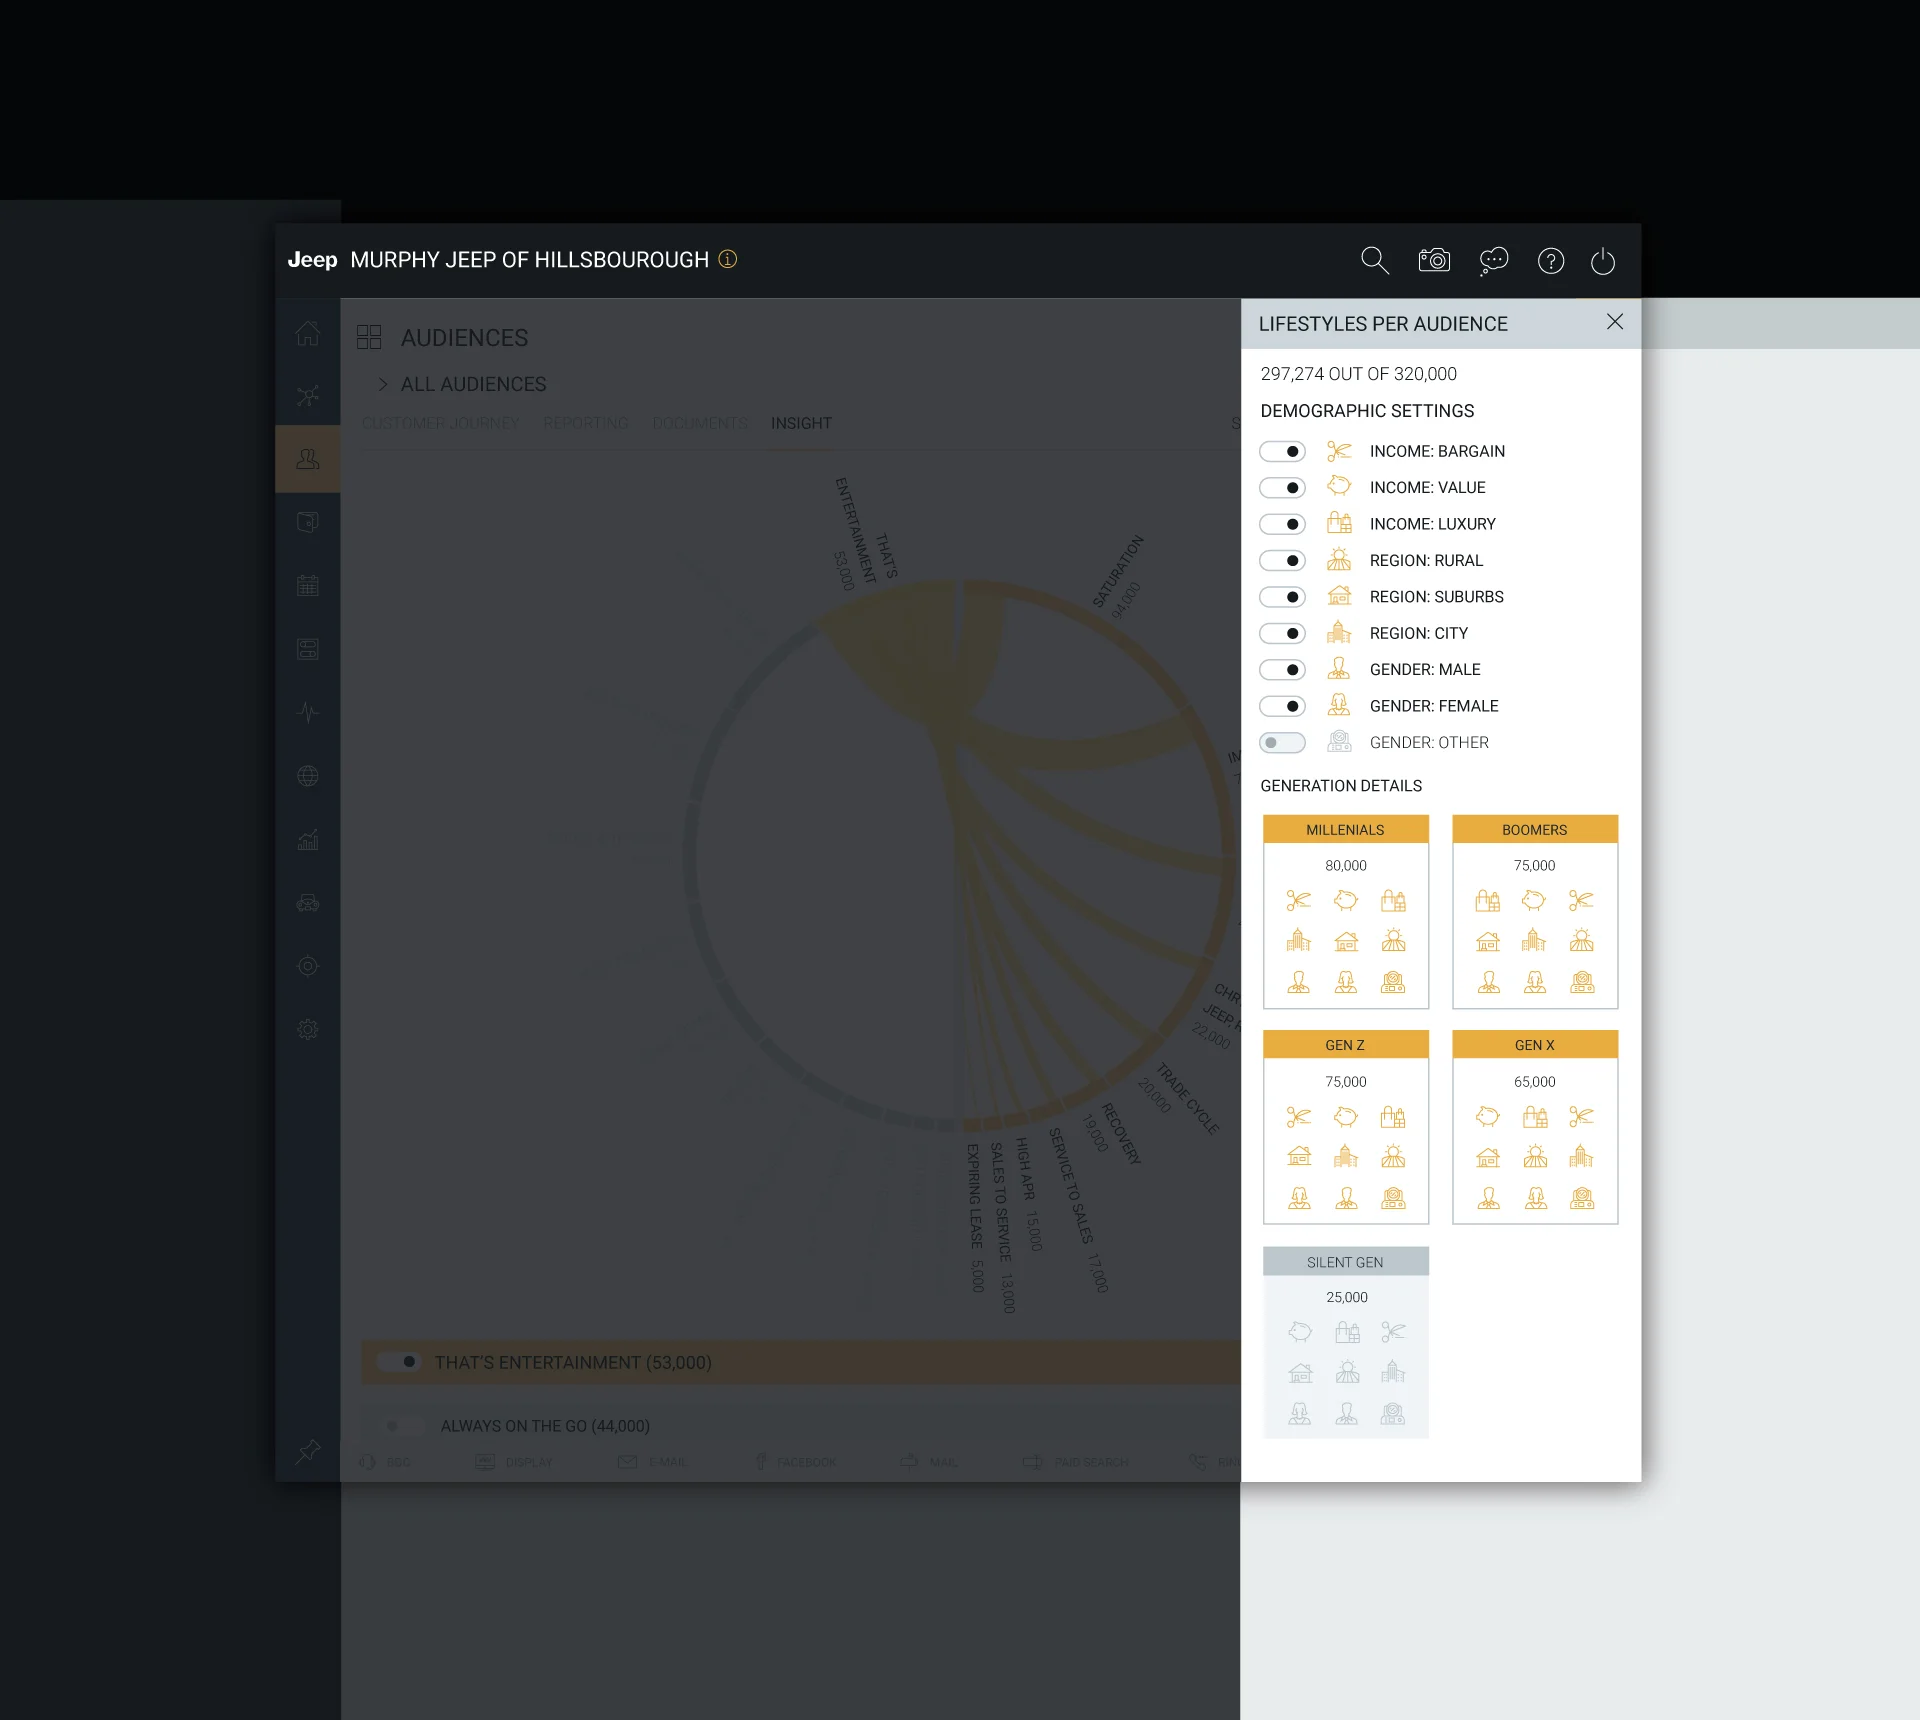This screenshot has height=1720, width=1920.
Task: Click the pin icon at sidebar bottom
Action: tap(308, 1451)
